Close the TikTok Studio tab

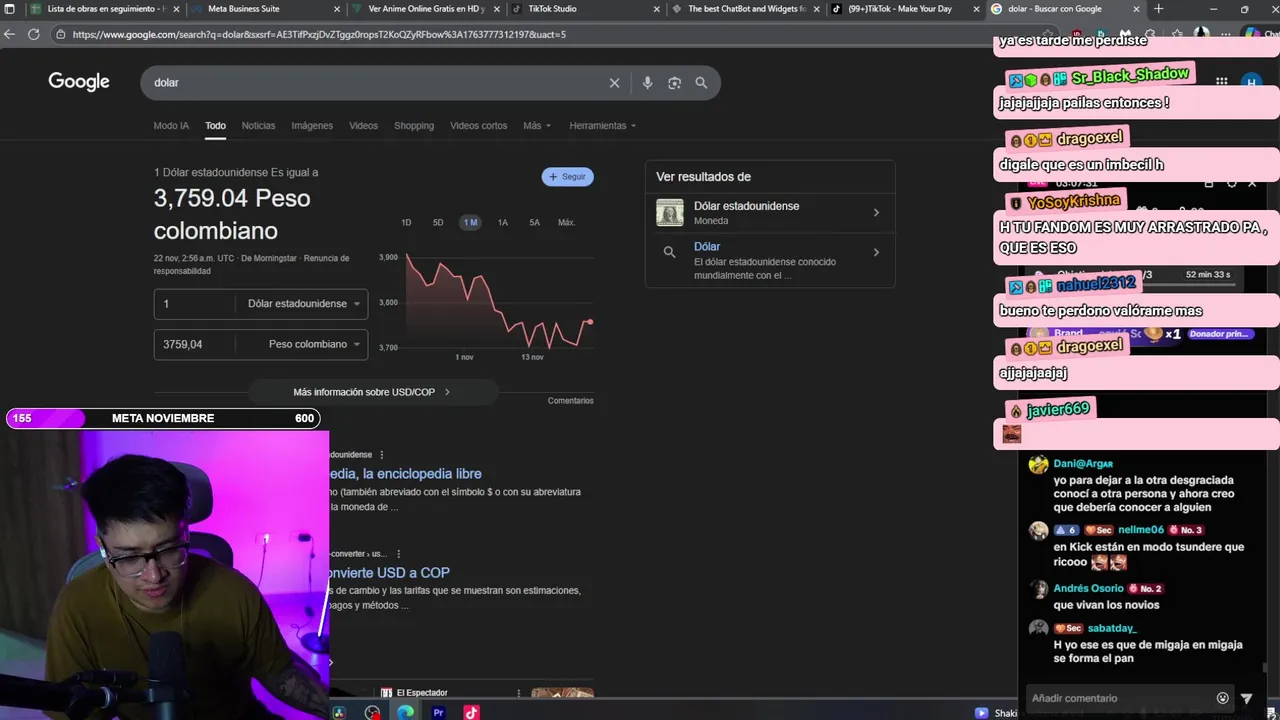[x=657, y=9]
